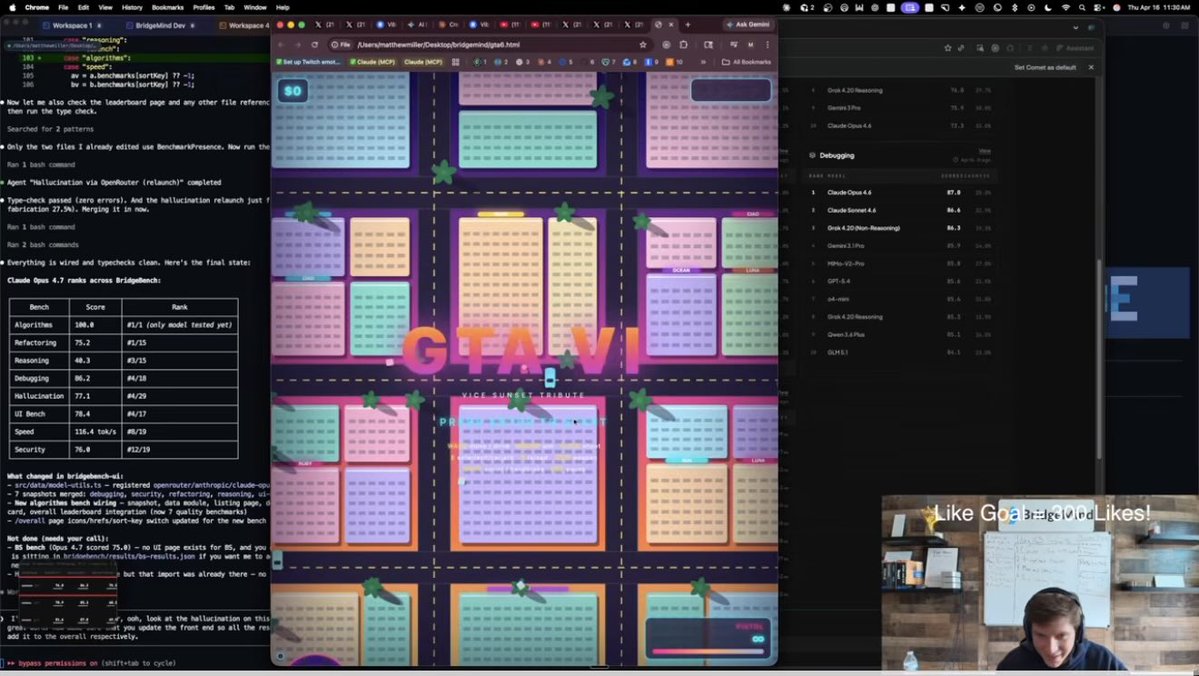Viewport: 1199px width, 676px height.
Task: Open bookmark group numbered 10
Action: (674, 62)
